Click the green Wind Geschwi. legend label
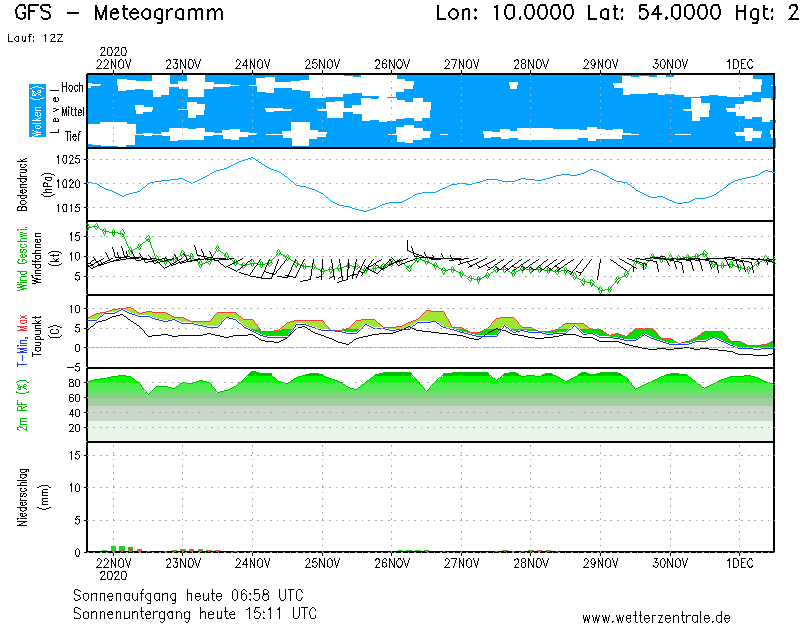 pos(22,258)
